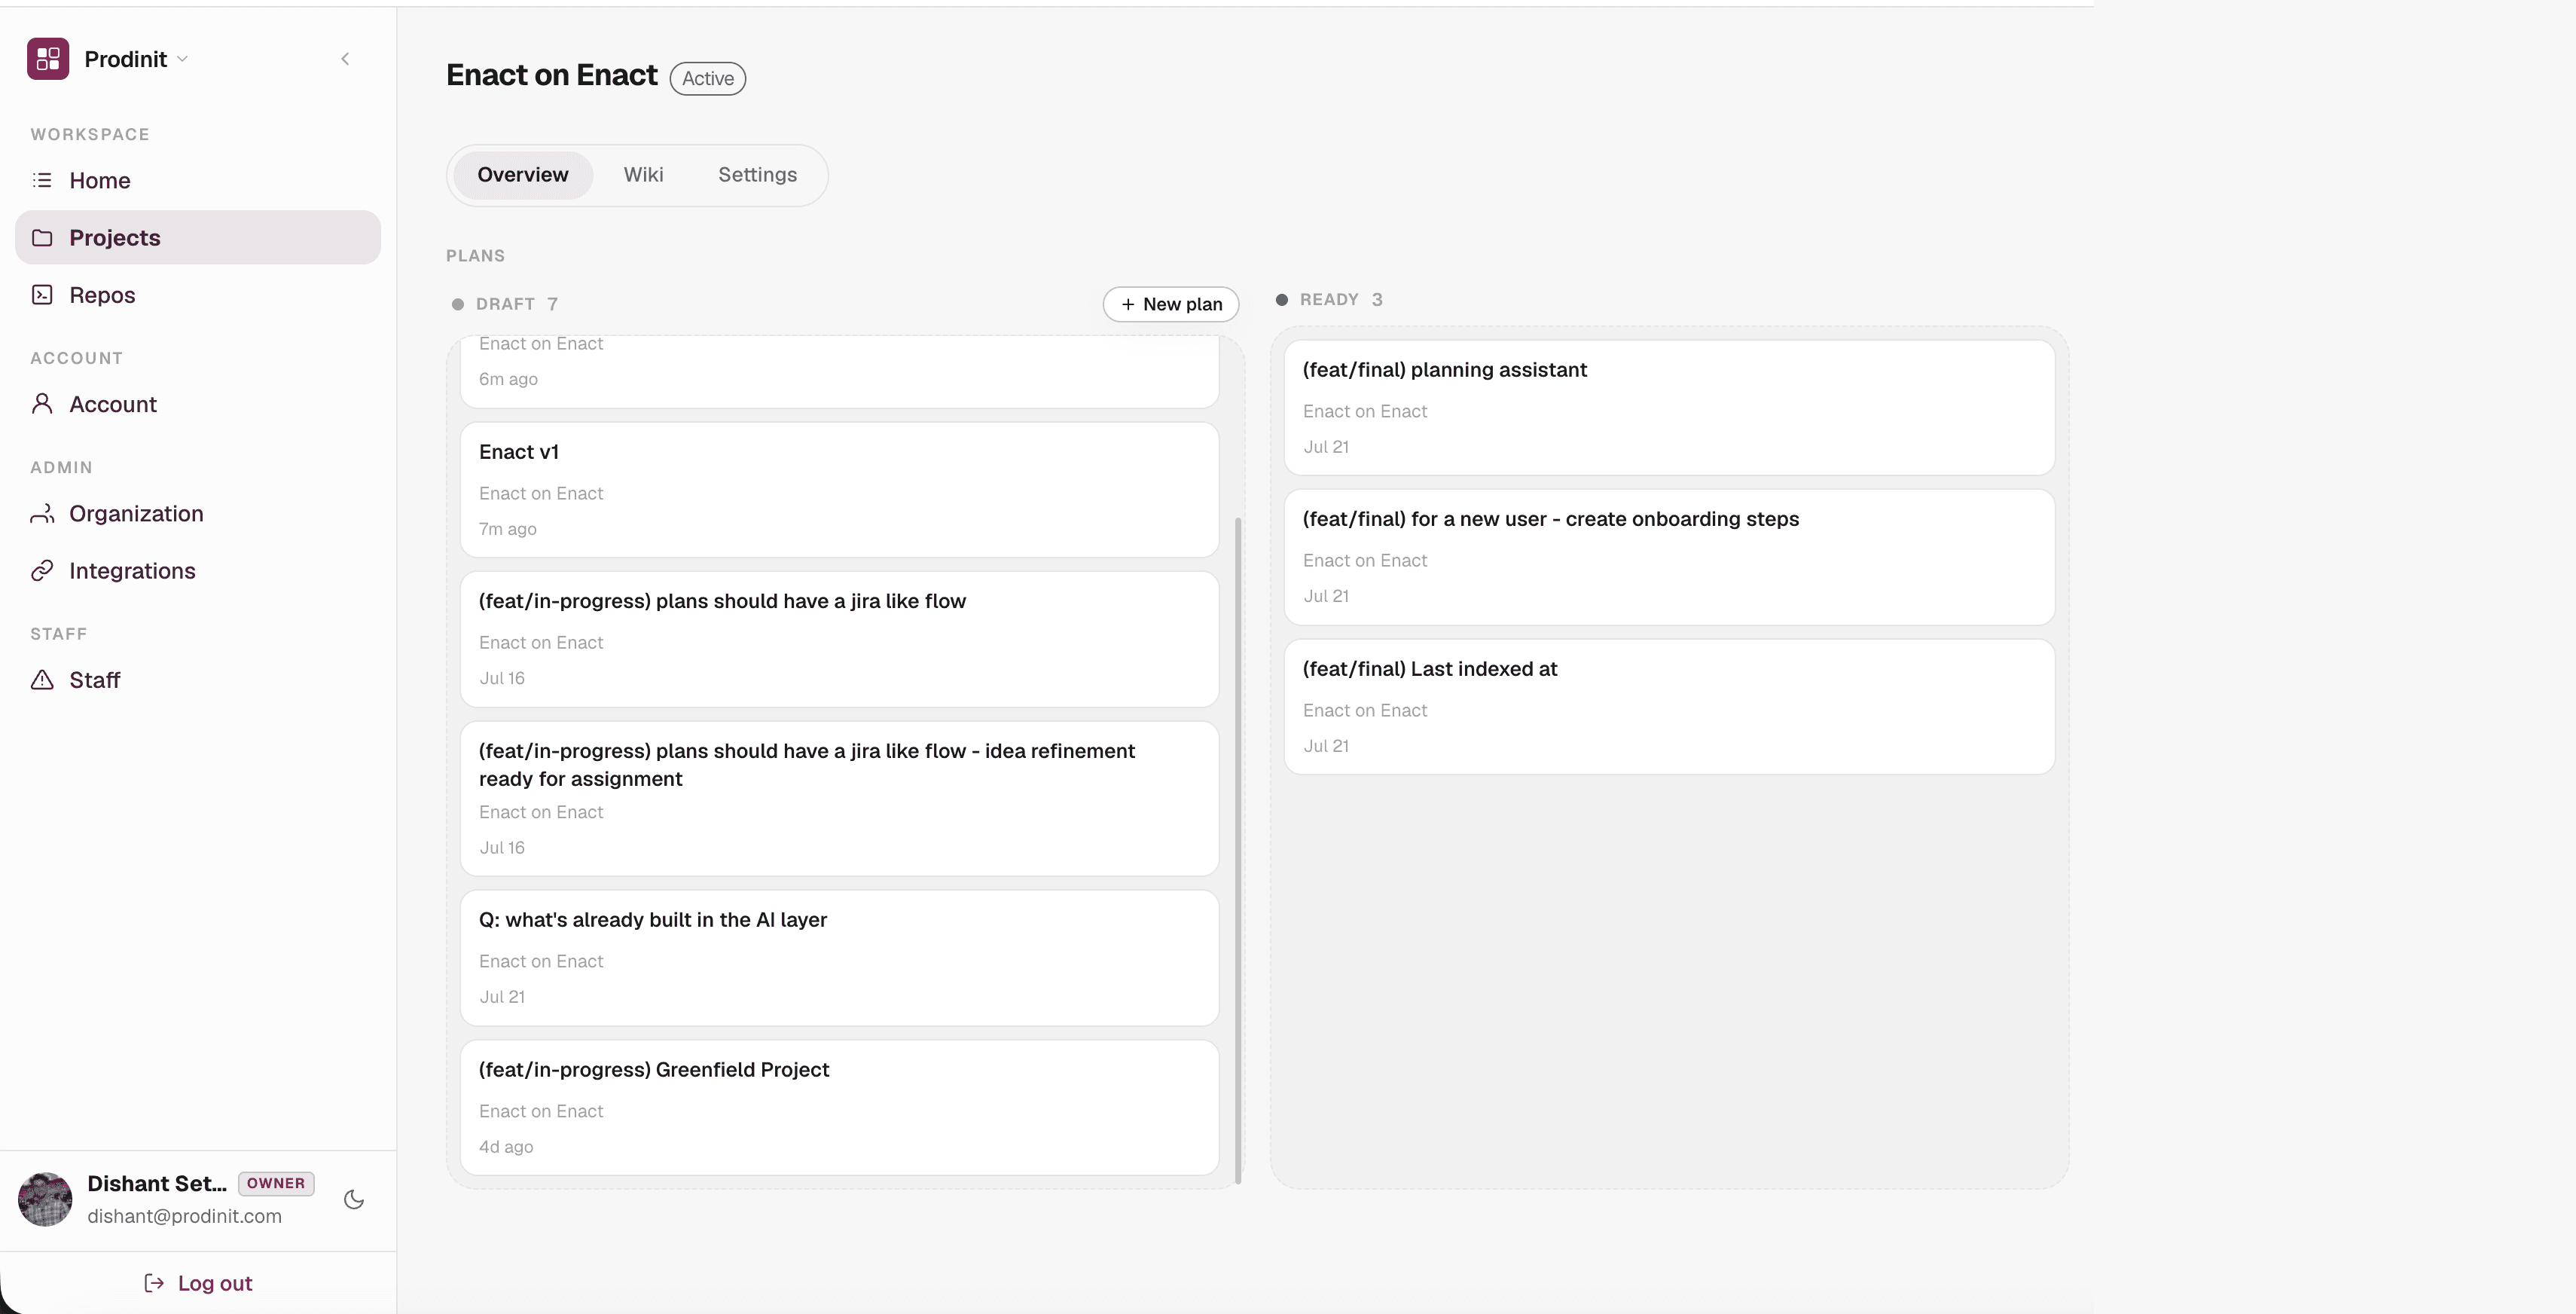Image resolution: width=2576 pixels, height=1314 pixels.
Task: Open Account in the sidebar
Action: click(198, 404)
